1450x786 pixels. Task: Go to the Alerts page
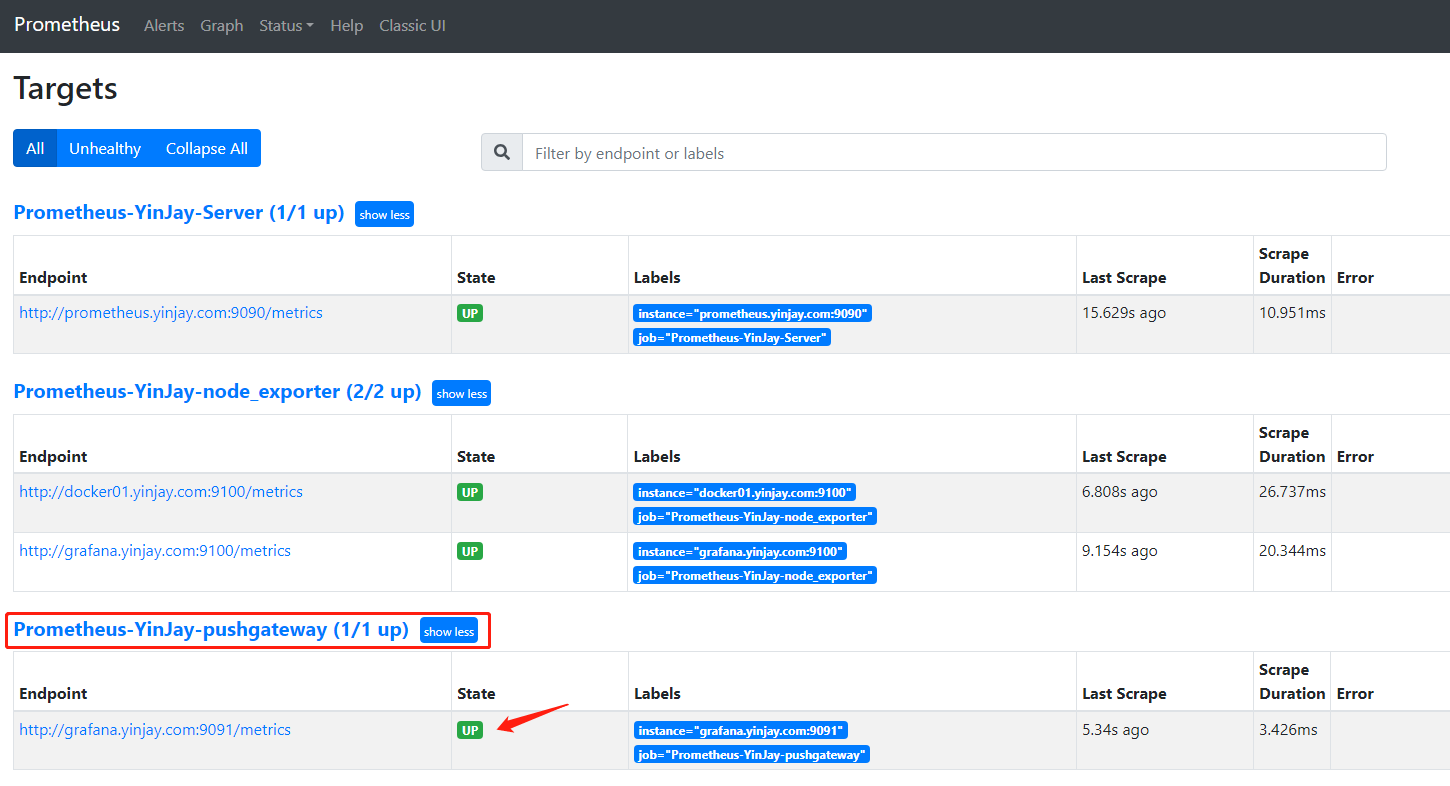164,26
